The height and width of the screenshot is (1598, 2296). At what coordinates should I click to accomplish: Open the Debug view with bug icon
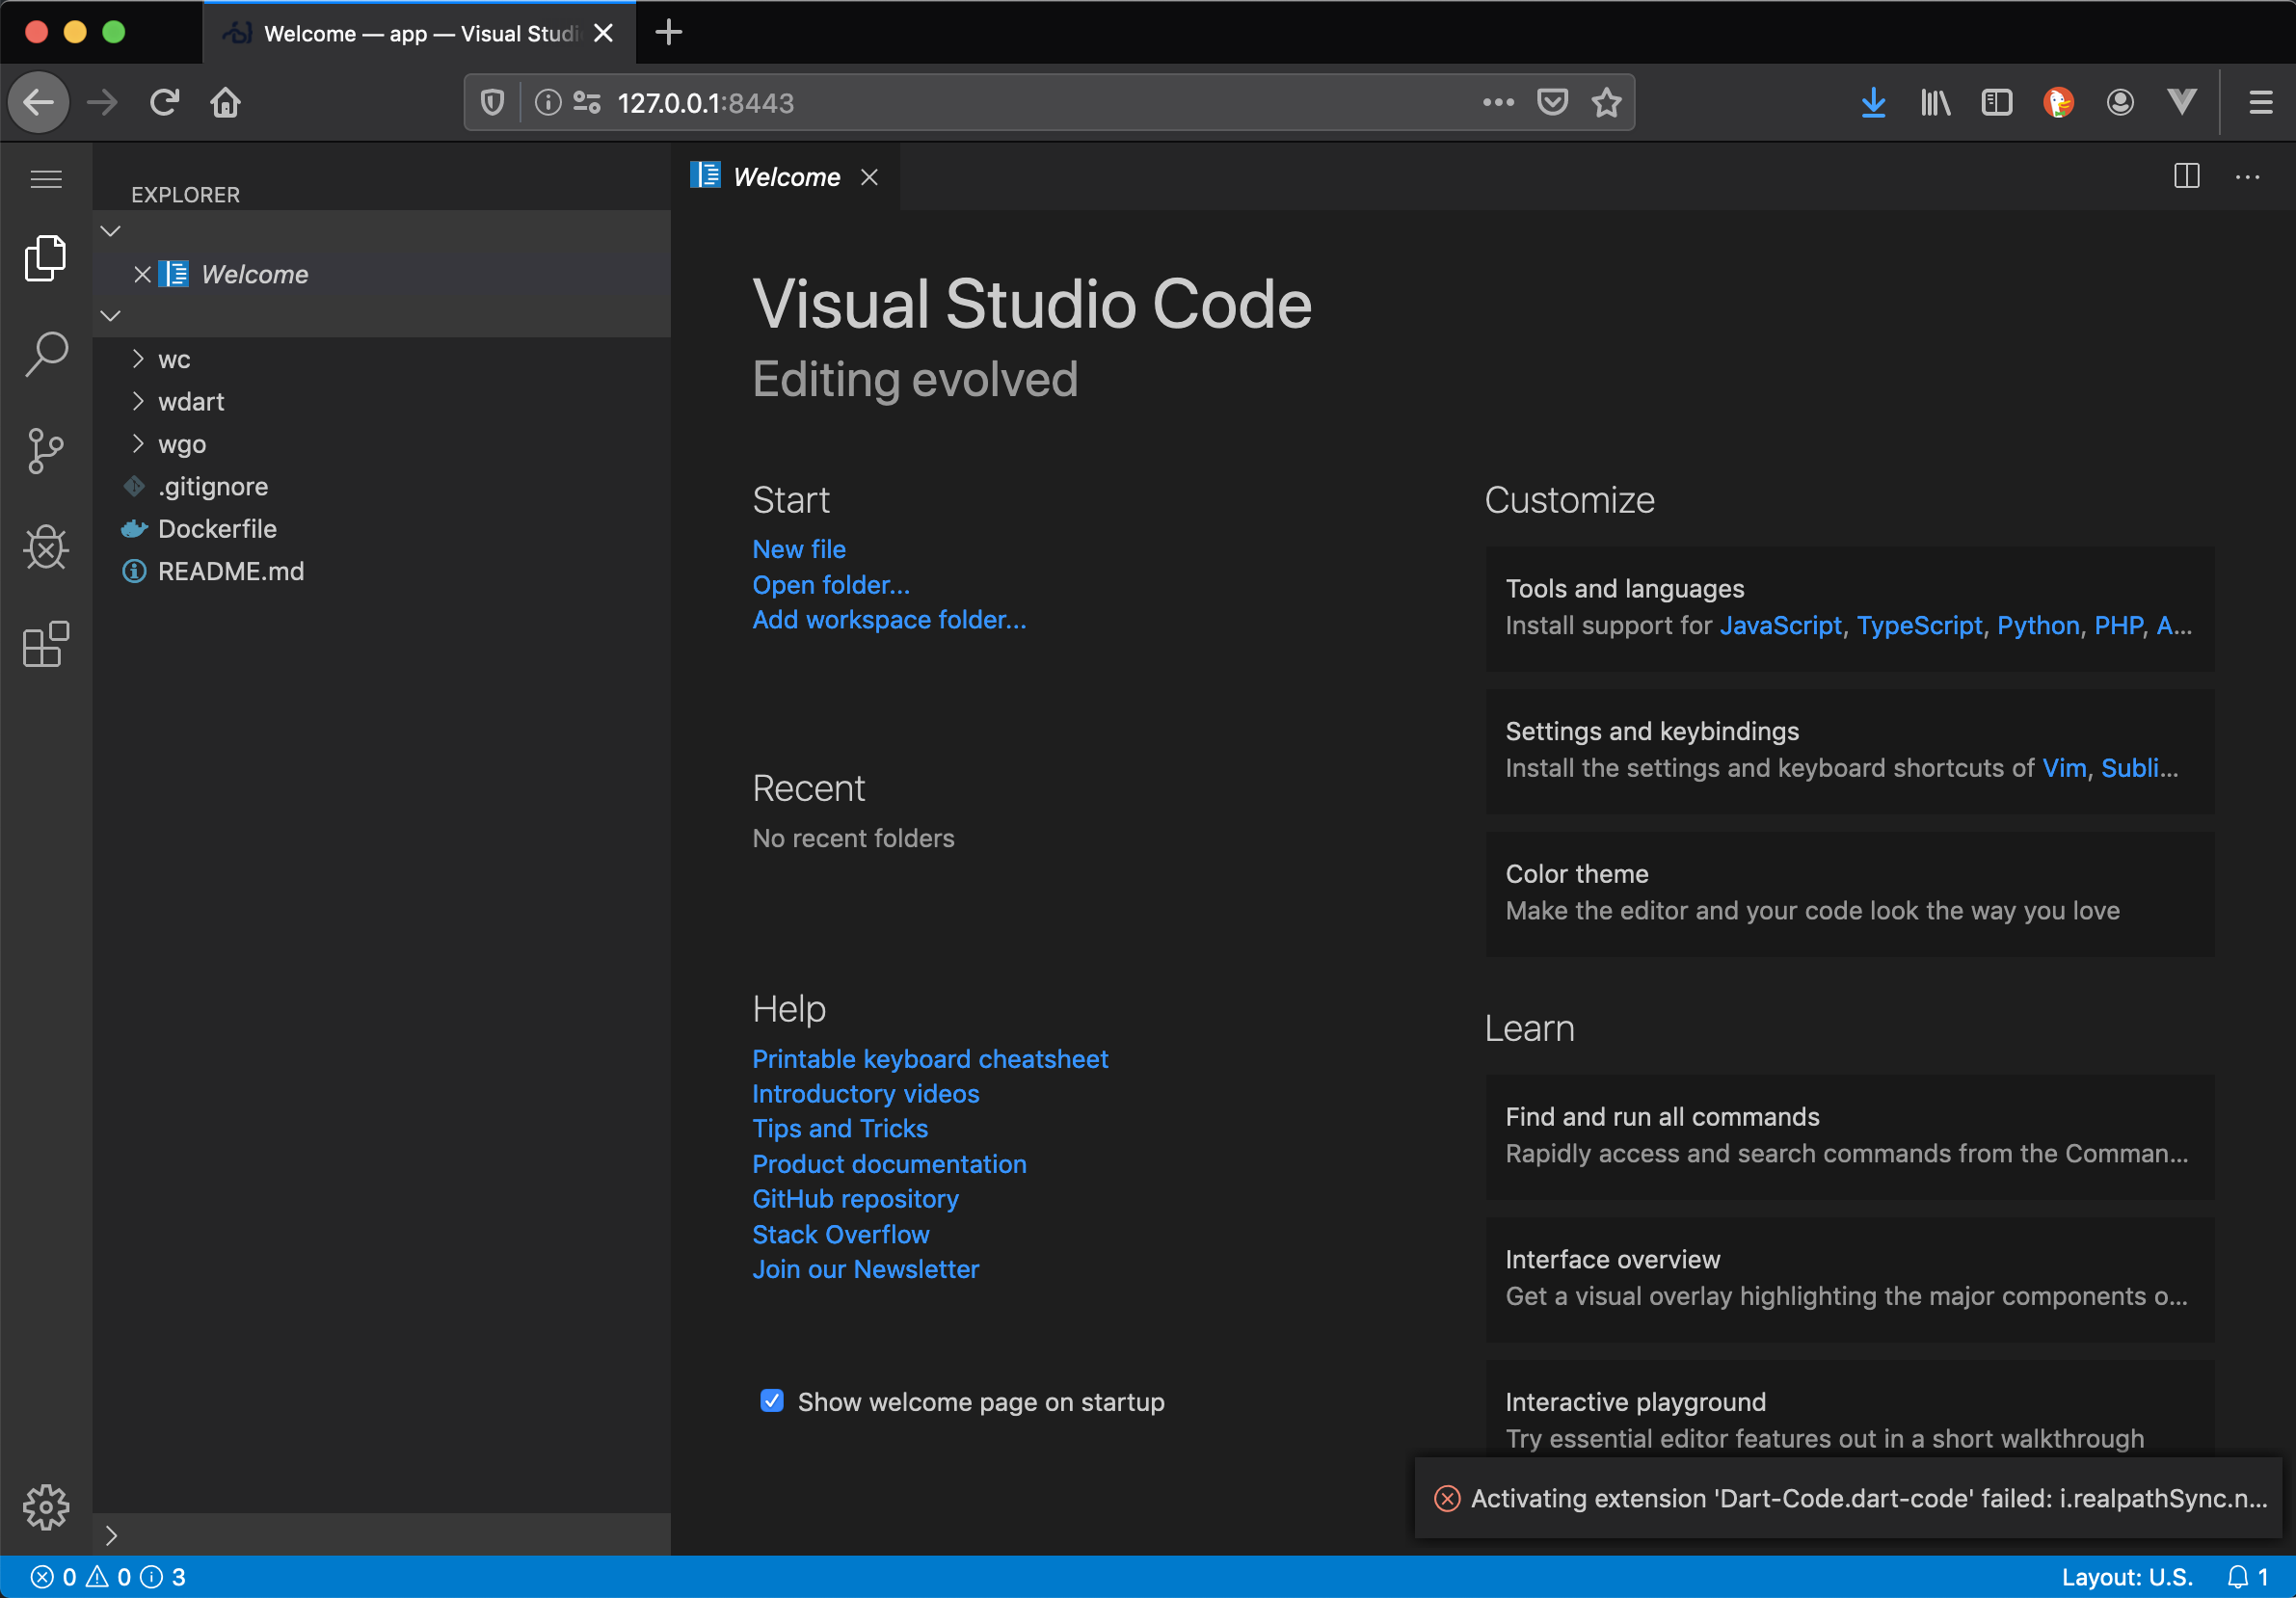click(46, 547)
